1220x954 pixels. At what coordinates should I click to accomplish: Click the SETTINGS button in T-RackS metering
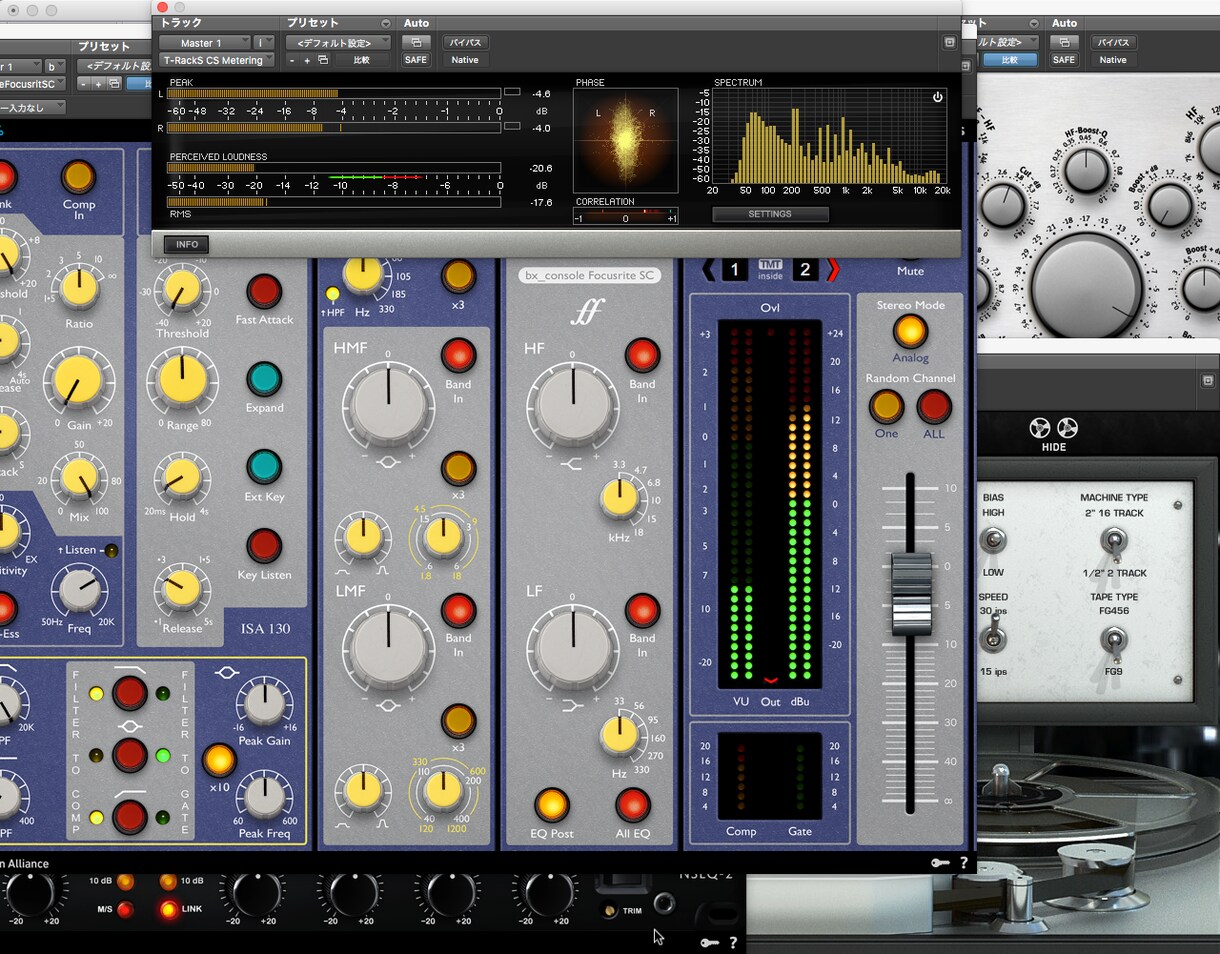point(770,214)
